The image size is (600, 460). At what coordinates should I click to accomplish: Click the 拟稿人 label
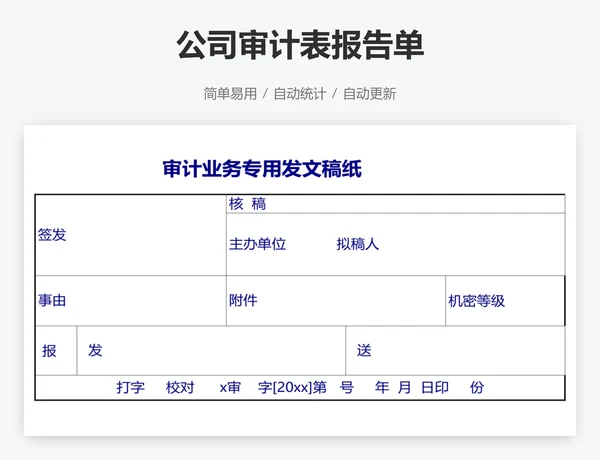coord(358,244)
